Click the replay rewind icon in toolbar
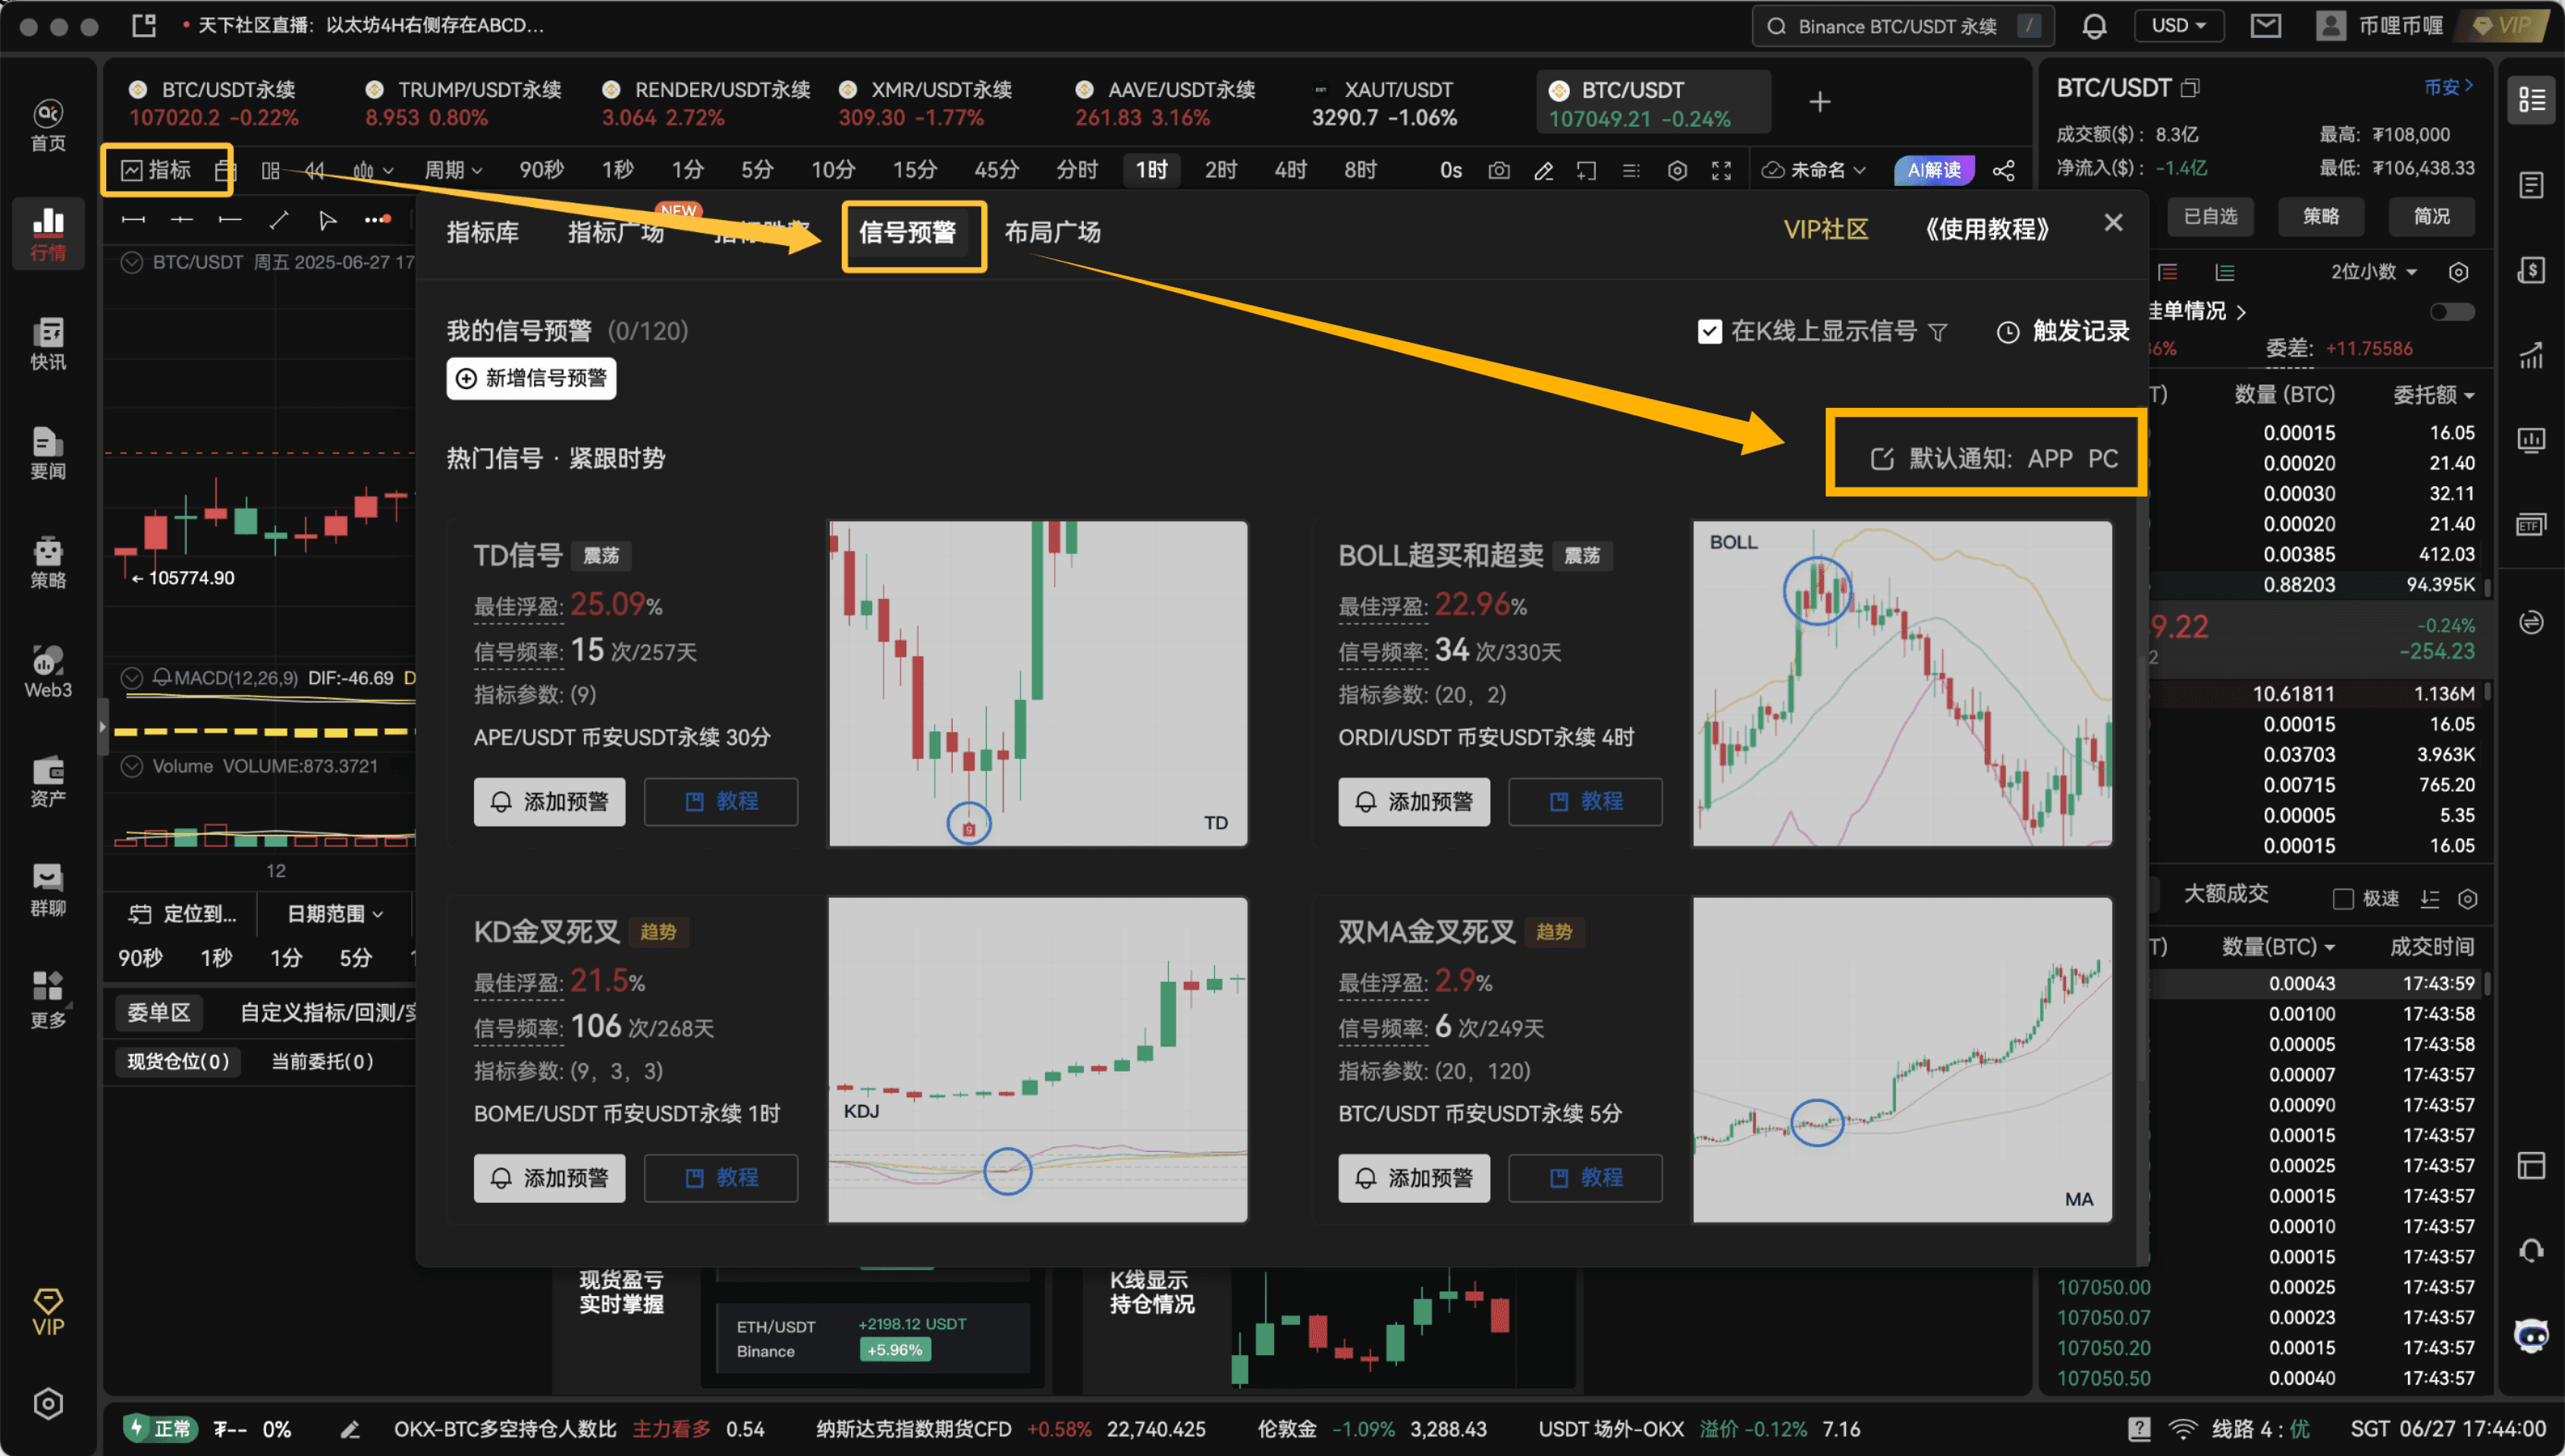The height and width of the screenshot is (1456, 2565). point(315,170)
